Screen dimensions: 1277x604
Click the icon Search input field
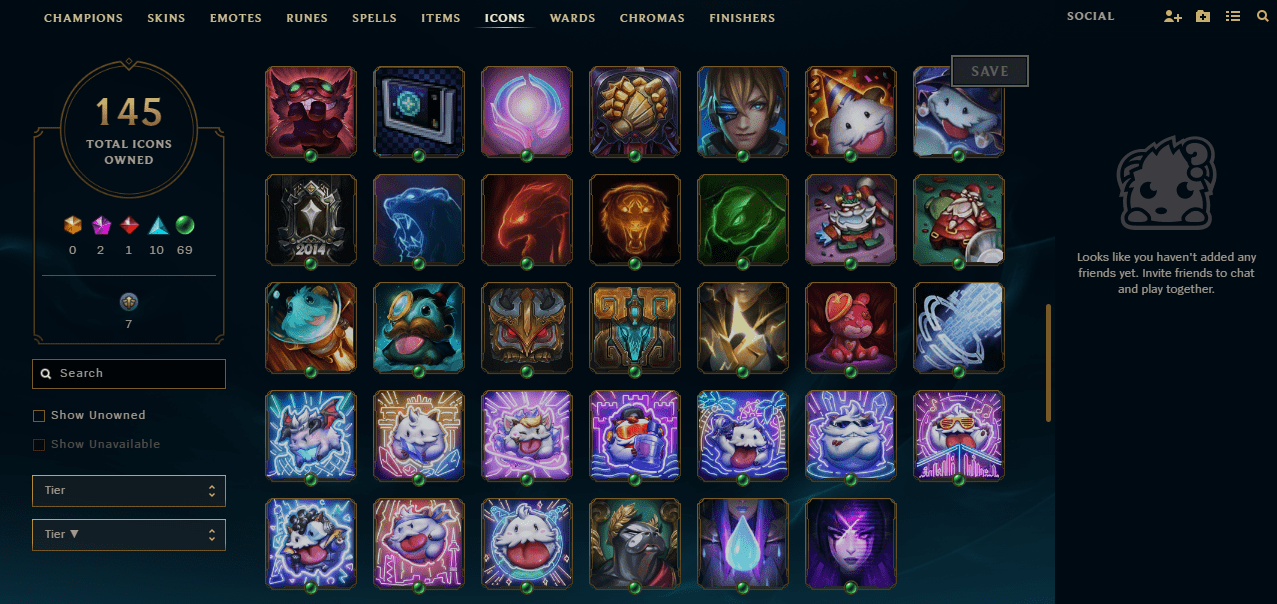(129, 373)
